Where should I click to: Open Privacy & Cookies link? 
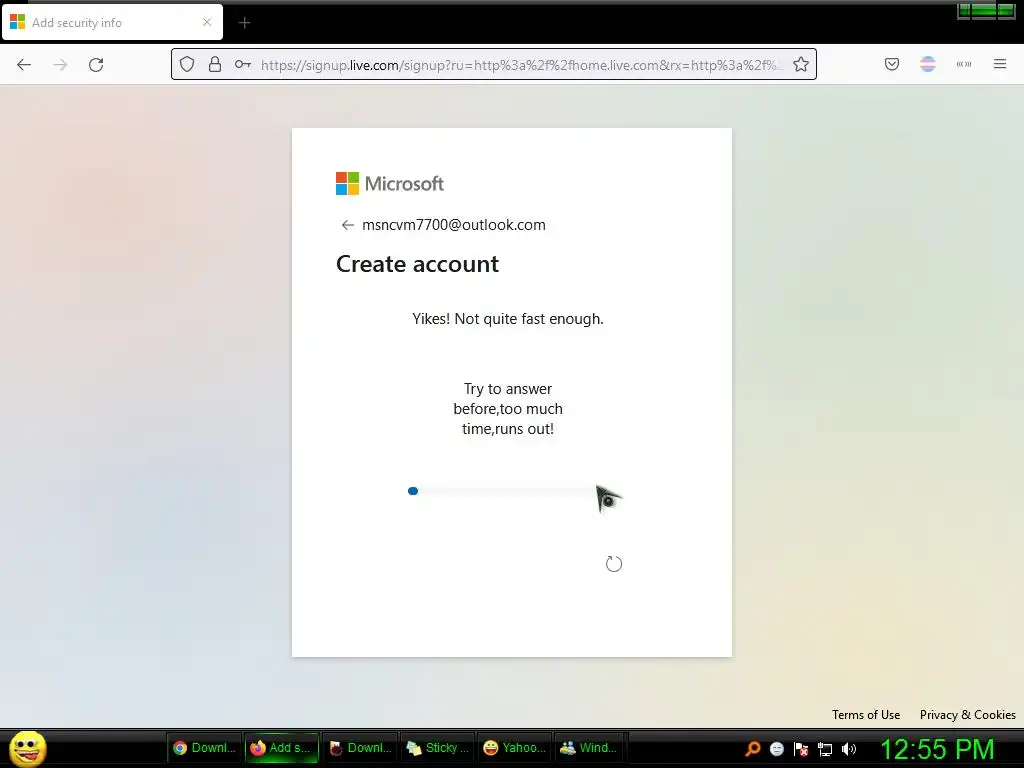click(968, 714)
